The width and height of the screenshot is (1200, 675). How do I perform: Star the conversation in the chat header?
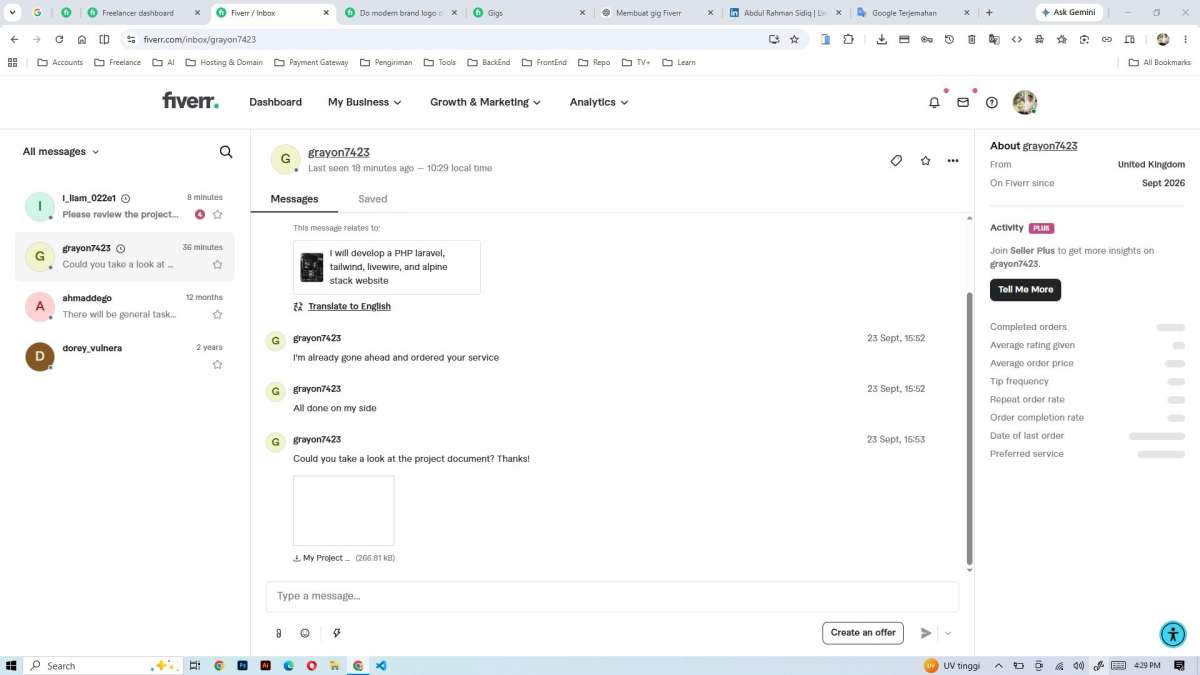pyautogui.click(x=925, y=160)
